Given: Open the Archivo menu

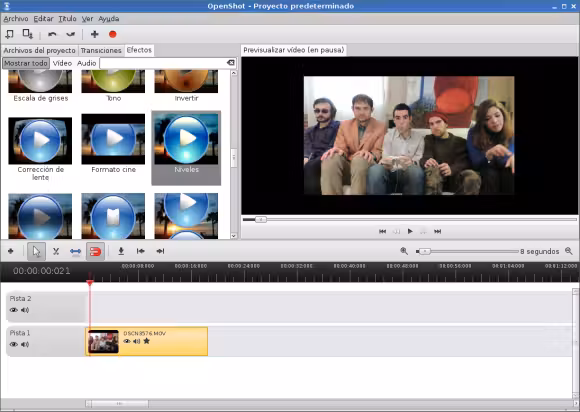Looking at the screenshot, I should pyautogui.click(x=16, y=18).
